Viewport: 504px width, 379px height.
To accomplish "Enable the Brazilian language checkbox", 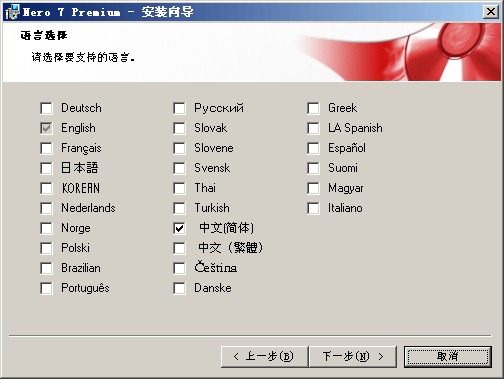I will [x=46, y=268].
